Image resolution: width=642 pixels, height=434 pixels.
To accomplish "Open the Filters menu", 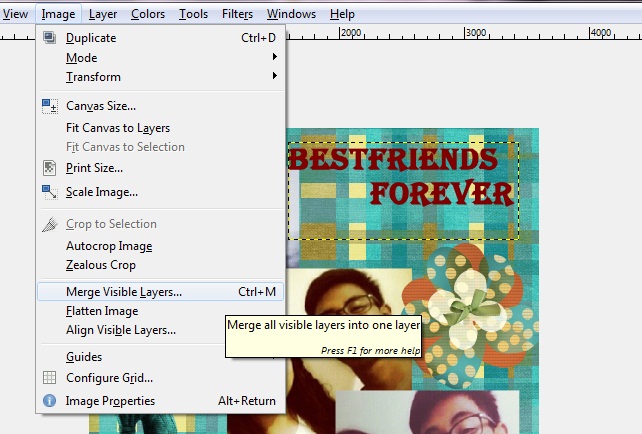I will coord(237,14).
